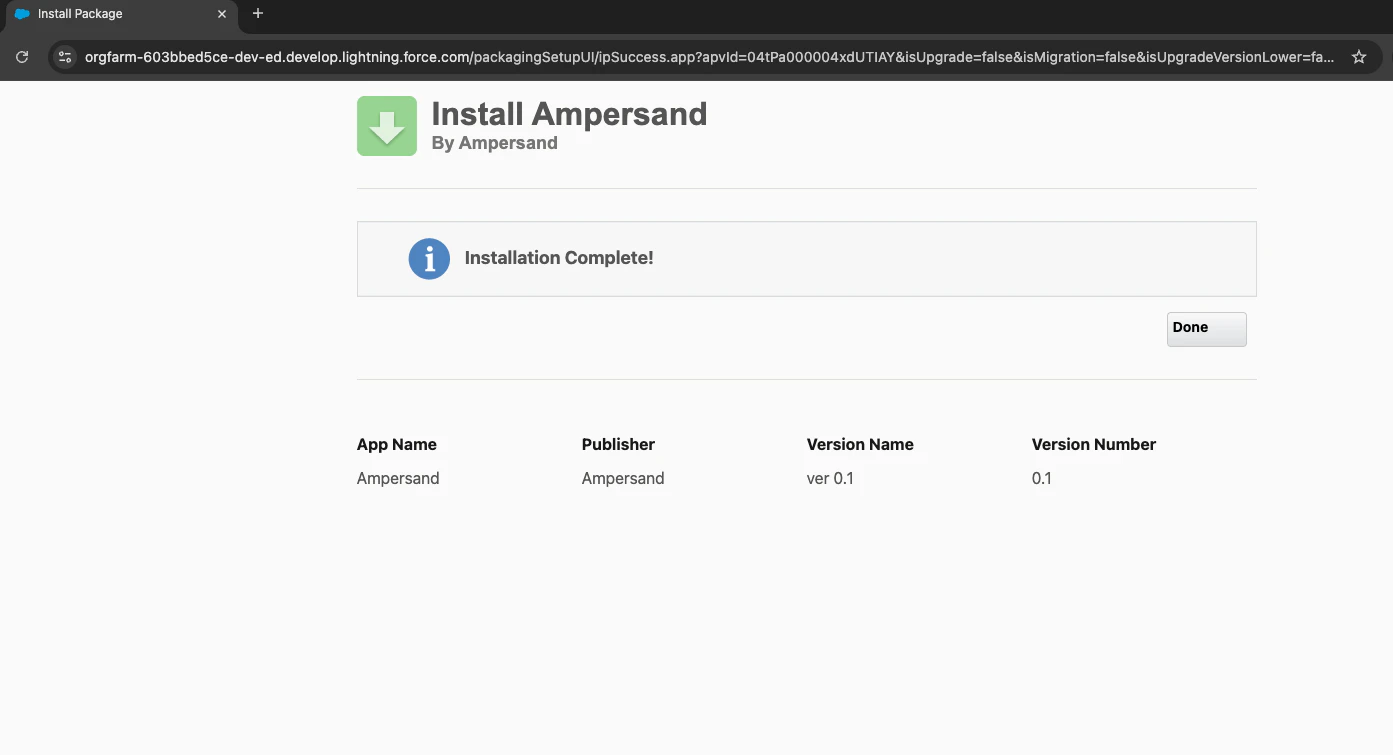The height and width of the screenshot is (755, 1393).
Task: Click the Done button
Action: [1206, 328]
